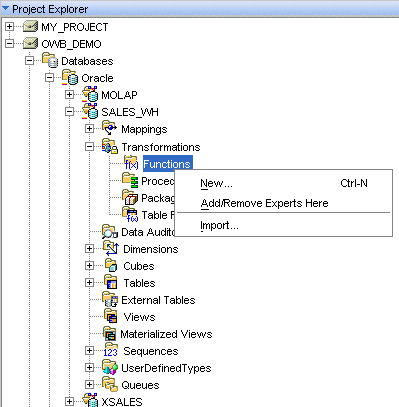The width and height of the screenshot is (399, 407).
Task: Select the Mappings tree label
Action: pos(144,129)
